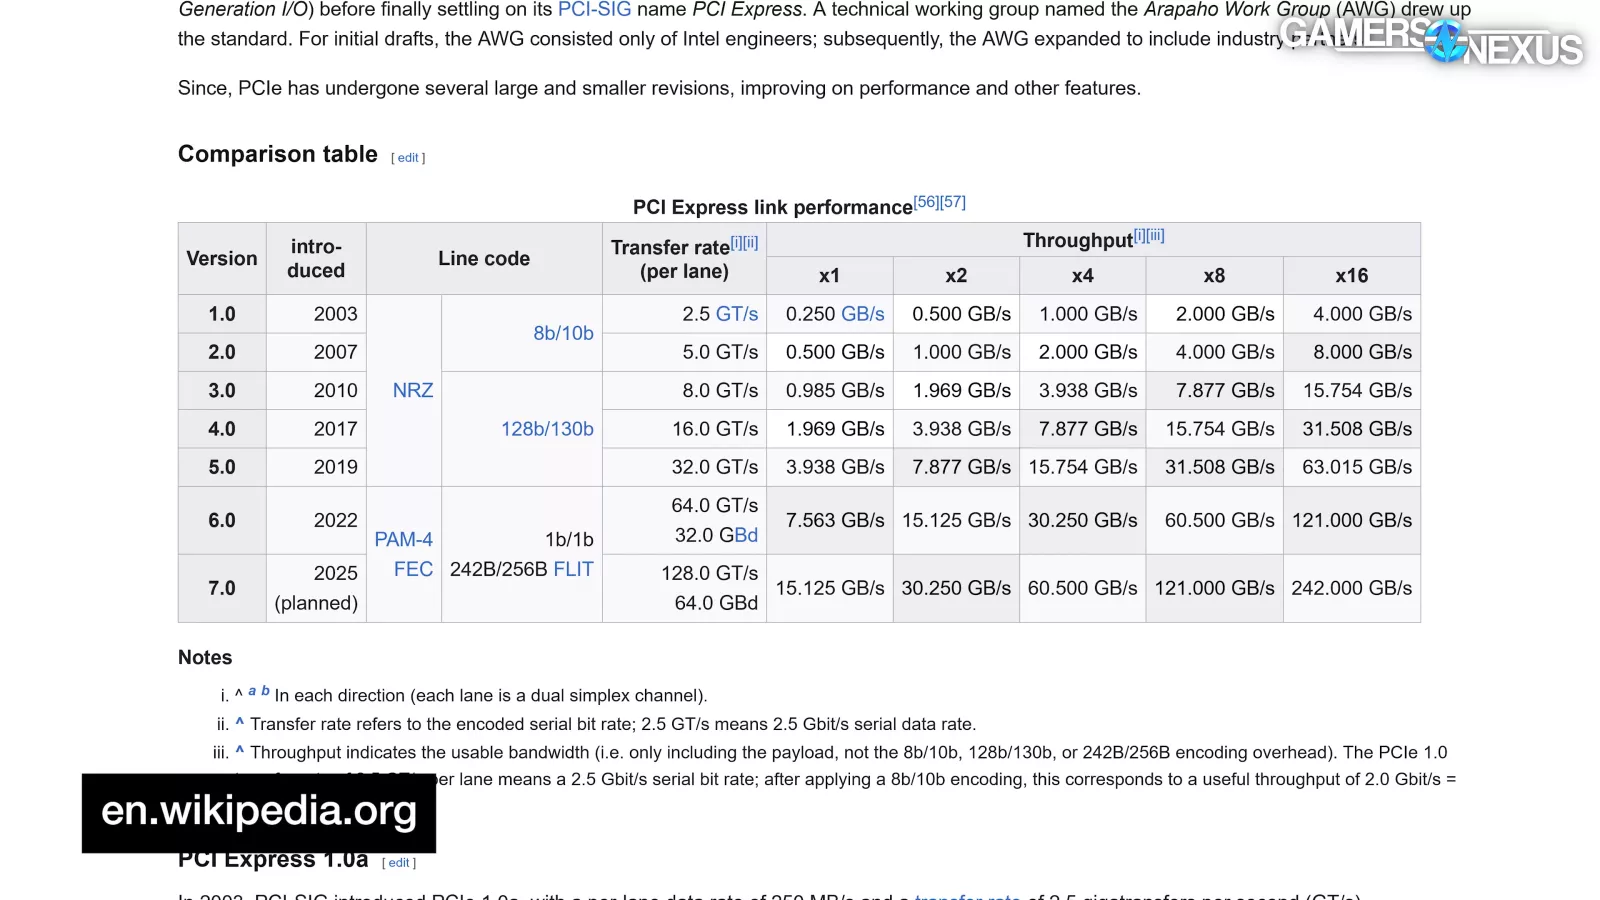The width and height of the screenshot is (1600, 900).
Task: Open the FLIT link
Action: pyautogui.click(x=573, y=569)
